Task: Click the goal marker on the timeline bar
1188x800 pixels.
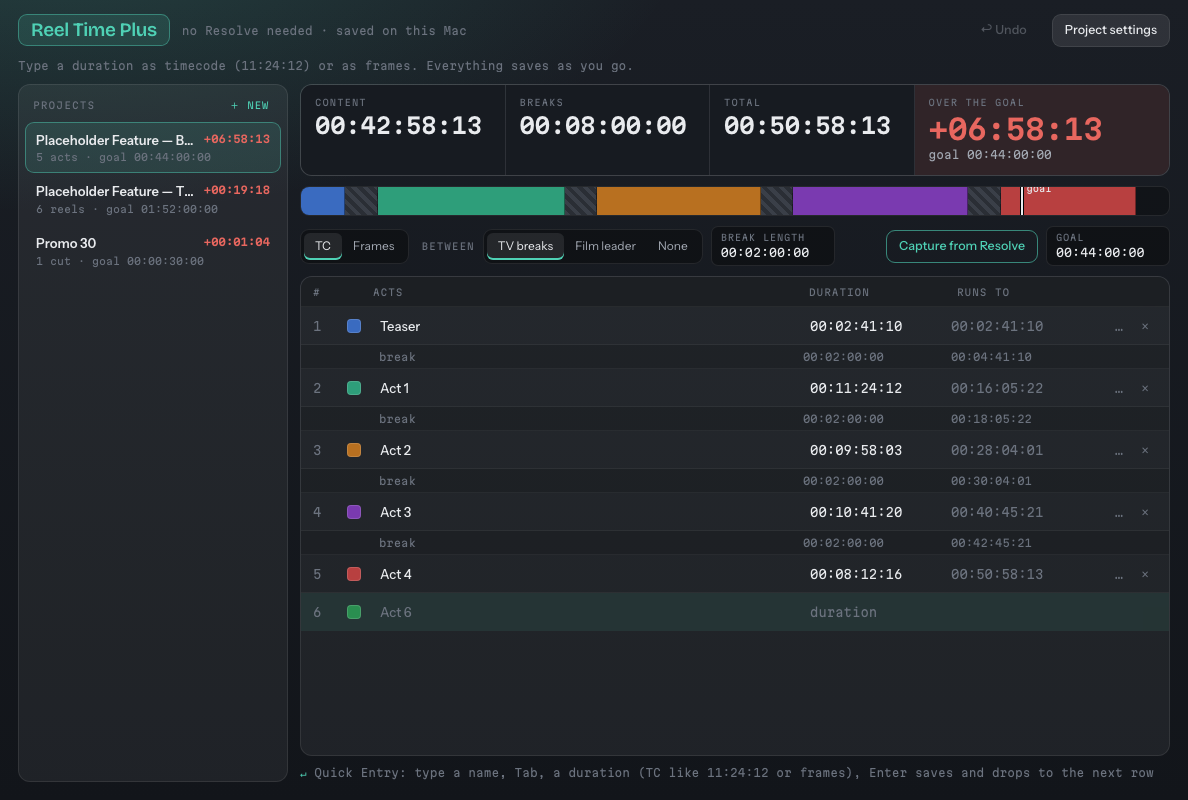Action: coord(1022,202)
